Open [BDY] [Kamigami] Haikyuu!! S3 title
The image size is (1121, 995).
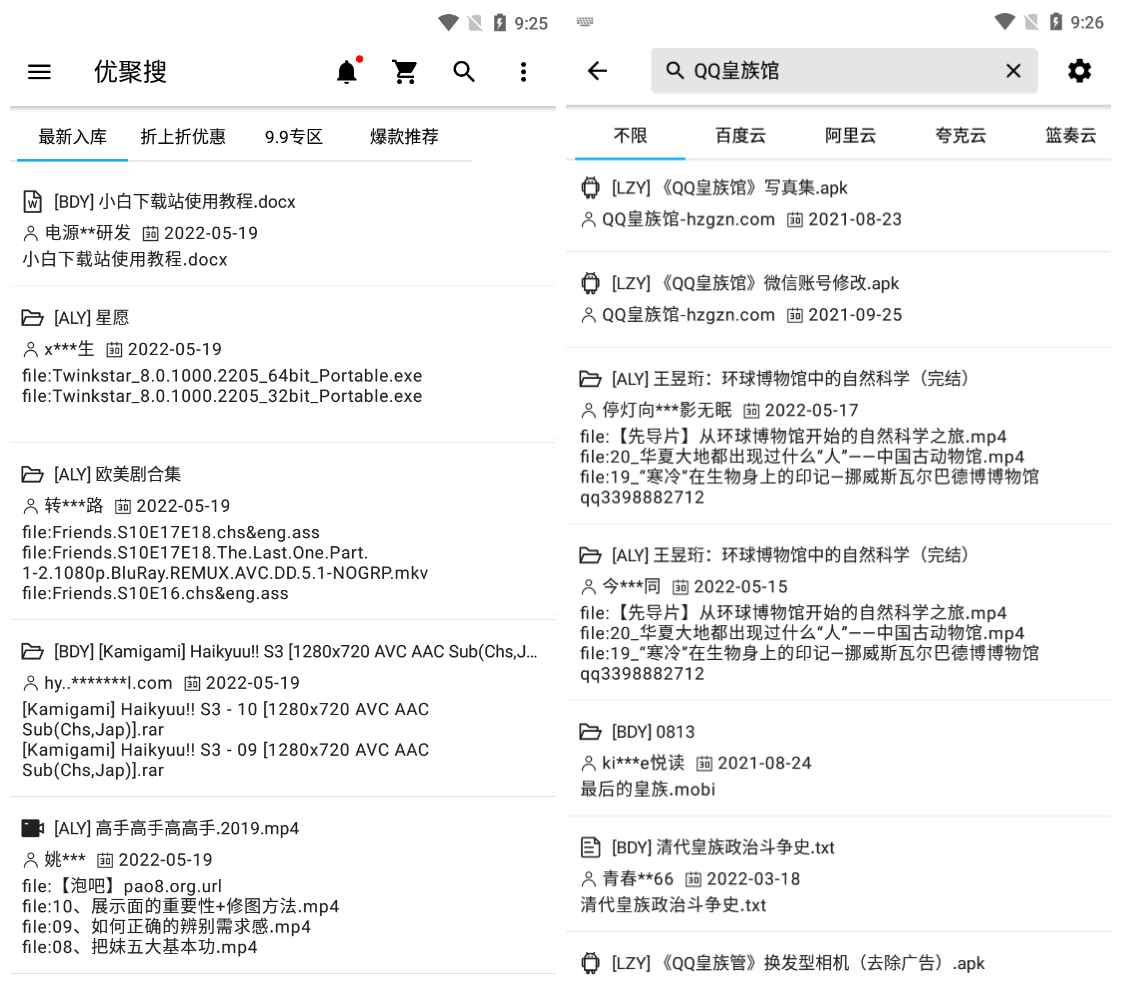tap(295, 651)
